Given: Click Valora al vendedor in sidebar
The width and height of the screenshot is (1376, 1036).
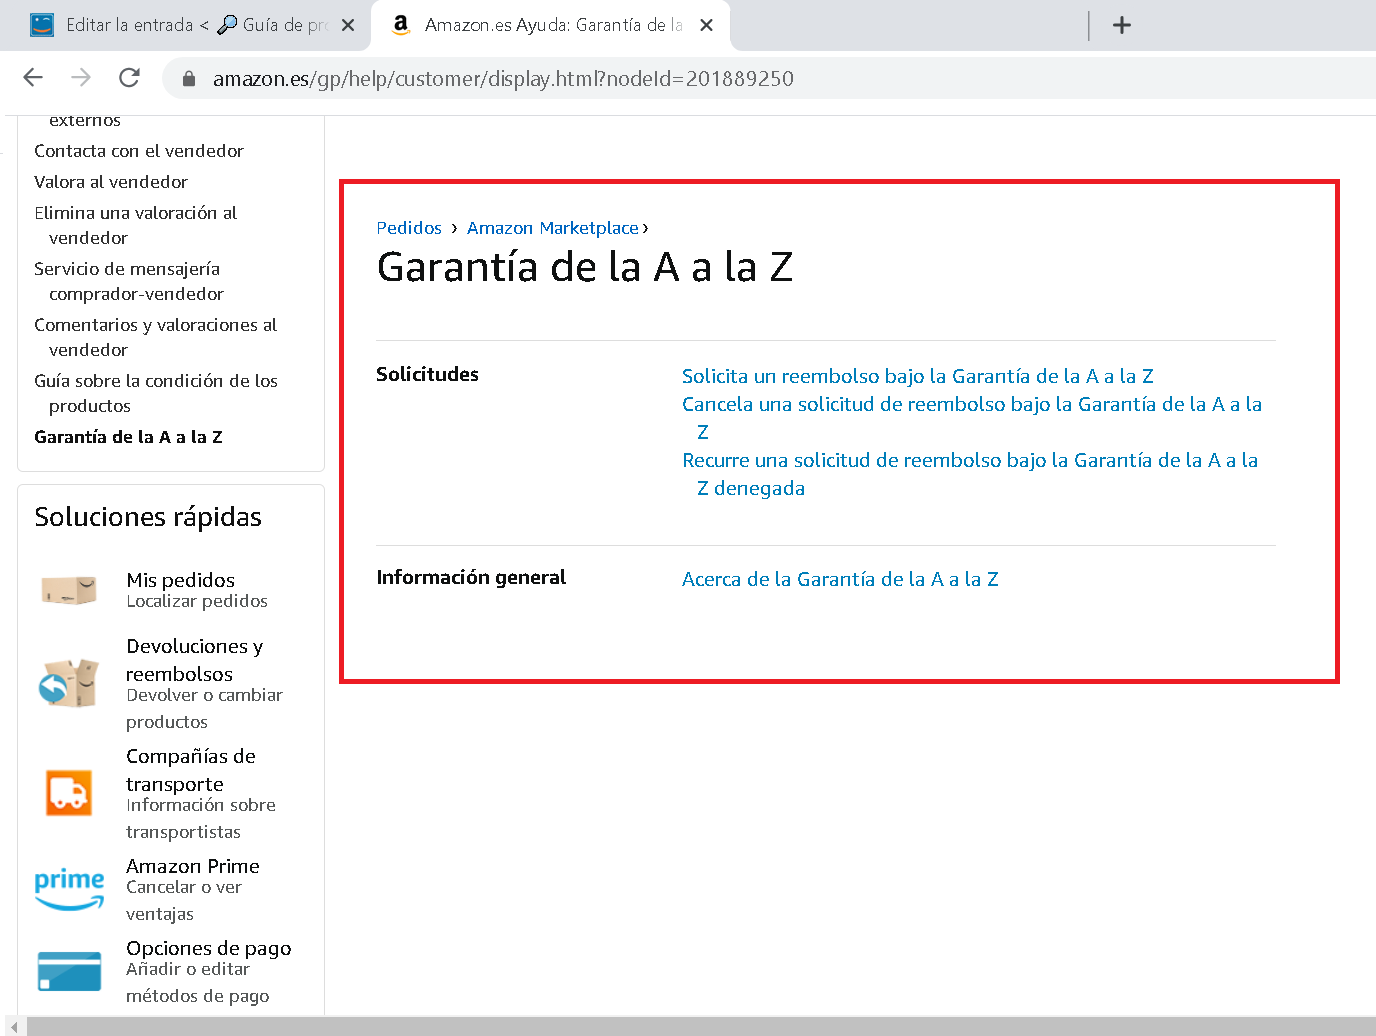Looking at the screenshot, I should click(x=111, y=182).
